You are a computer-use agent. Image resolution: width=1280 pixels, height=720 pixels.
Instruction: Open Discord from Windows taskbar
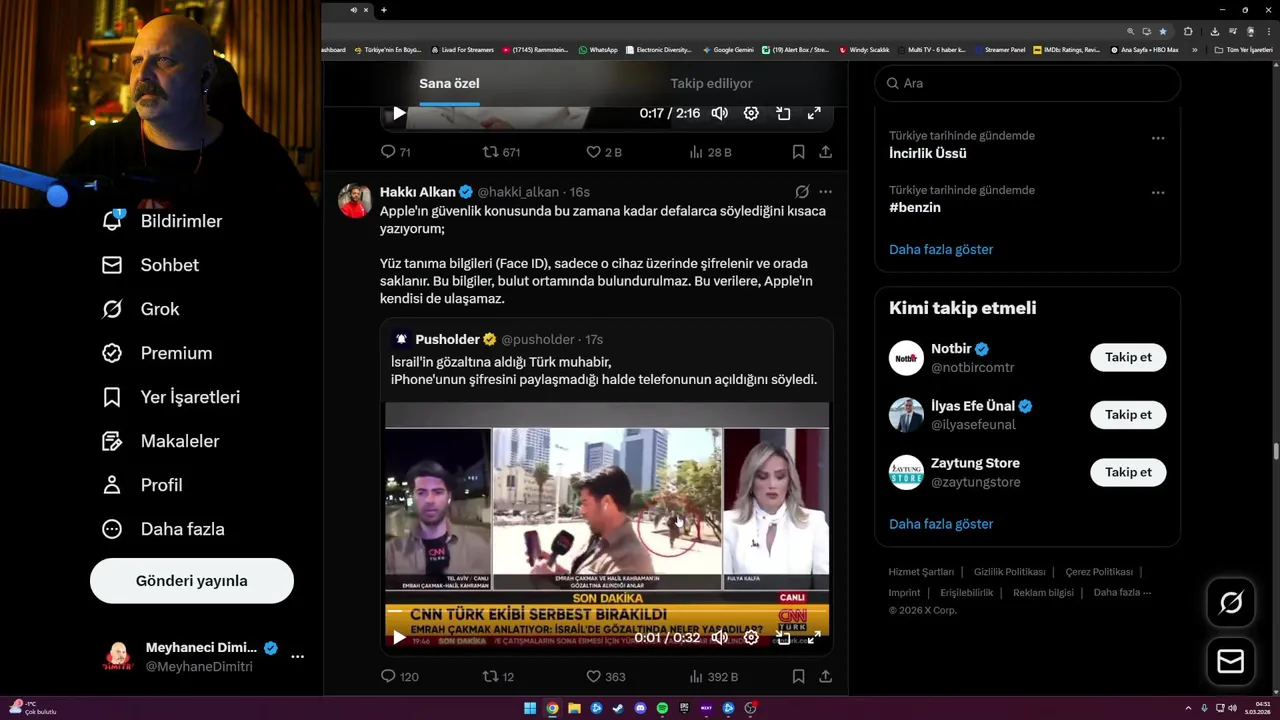pyautogui.click(x=640, y=708)
